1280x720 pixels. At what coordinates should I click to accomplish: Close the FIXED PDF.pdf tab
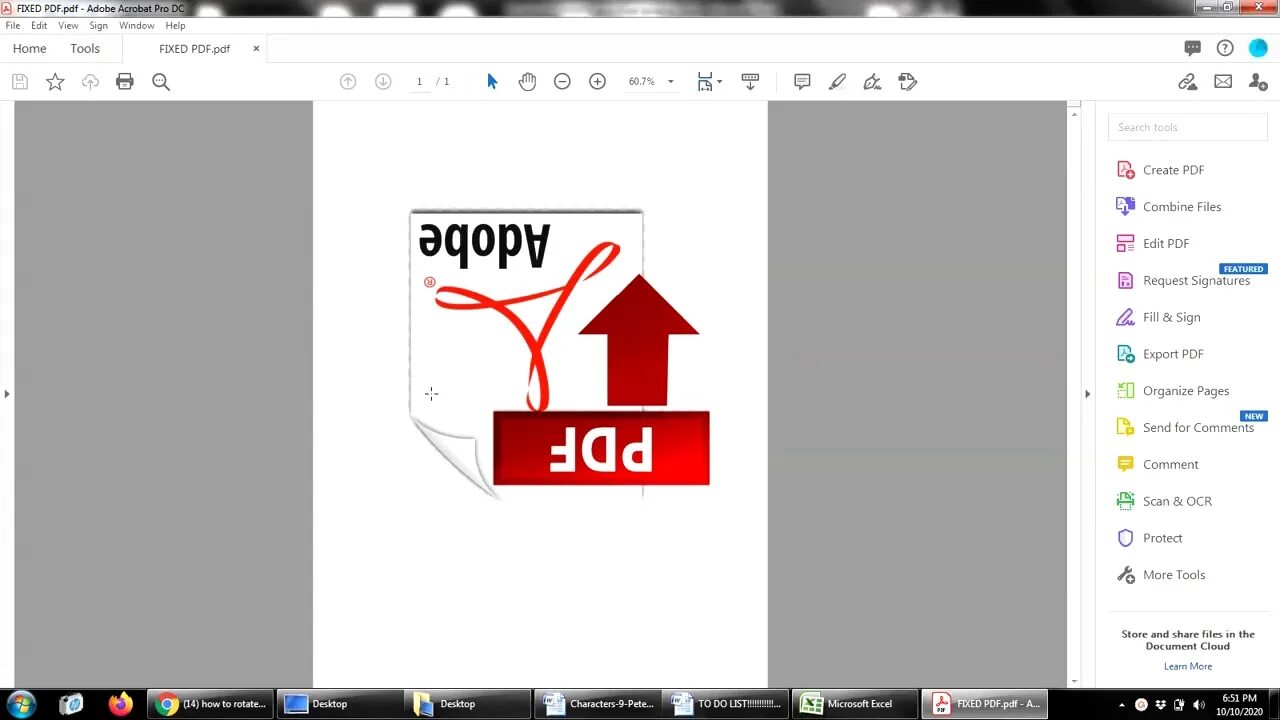[256, 48]
